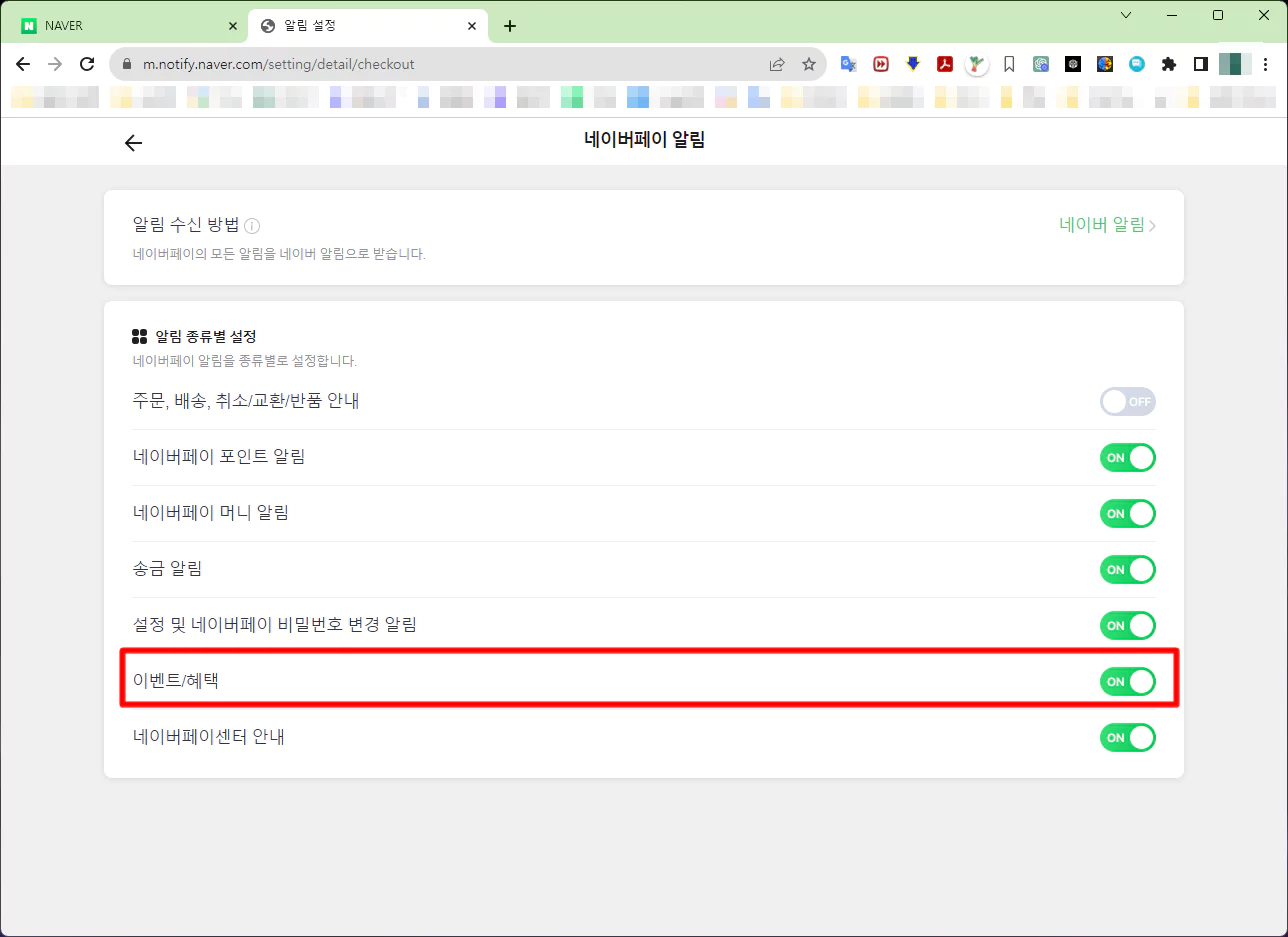The width and height of the screenshot is (1288, 937).
Task: Click the browser forward navigation arrow
Action: click(x=55, y=64)
